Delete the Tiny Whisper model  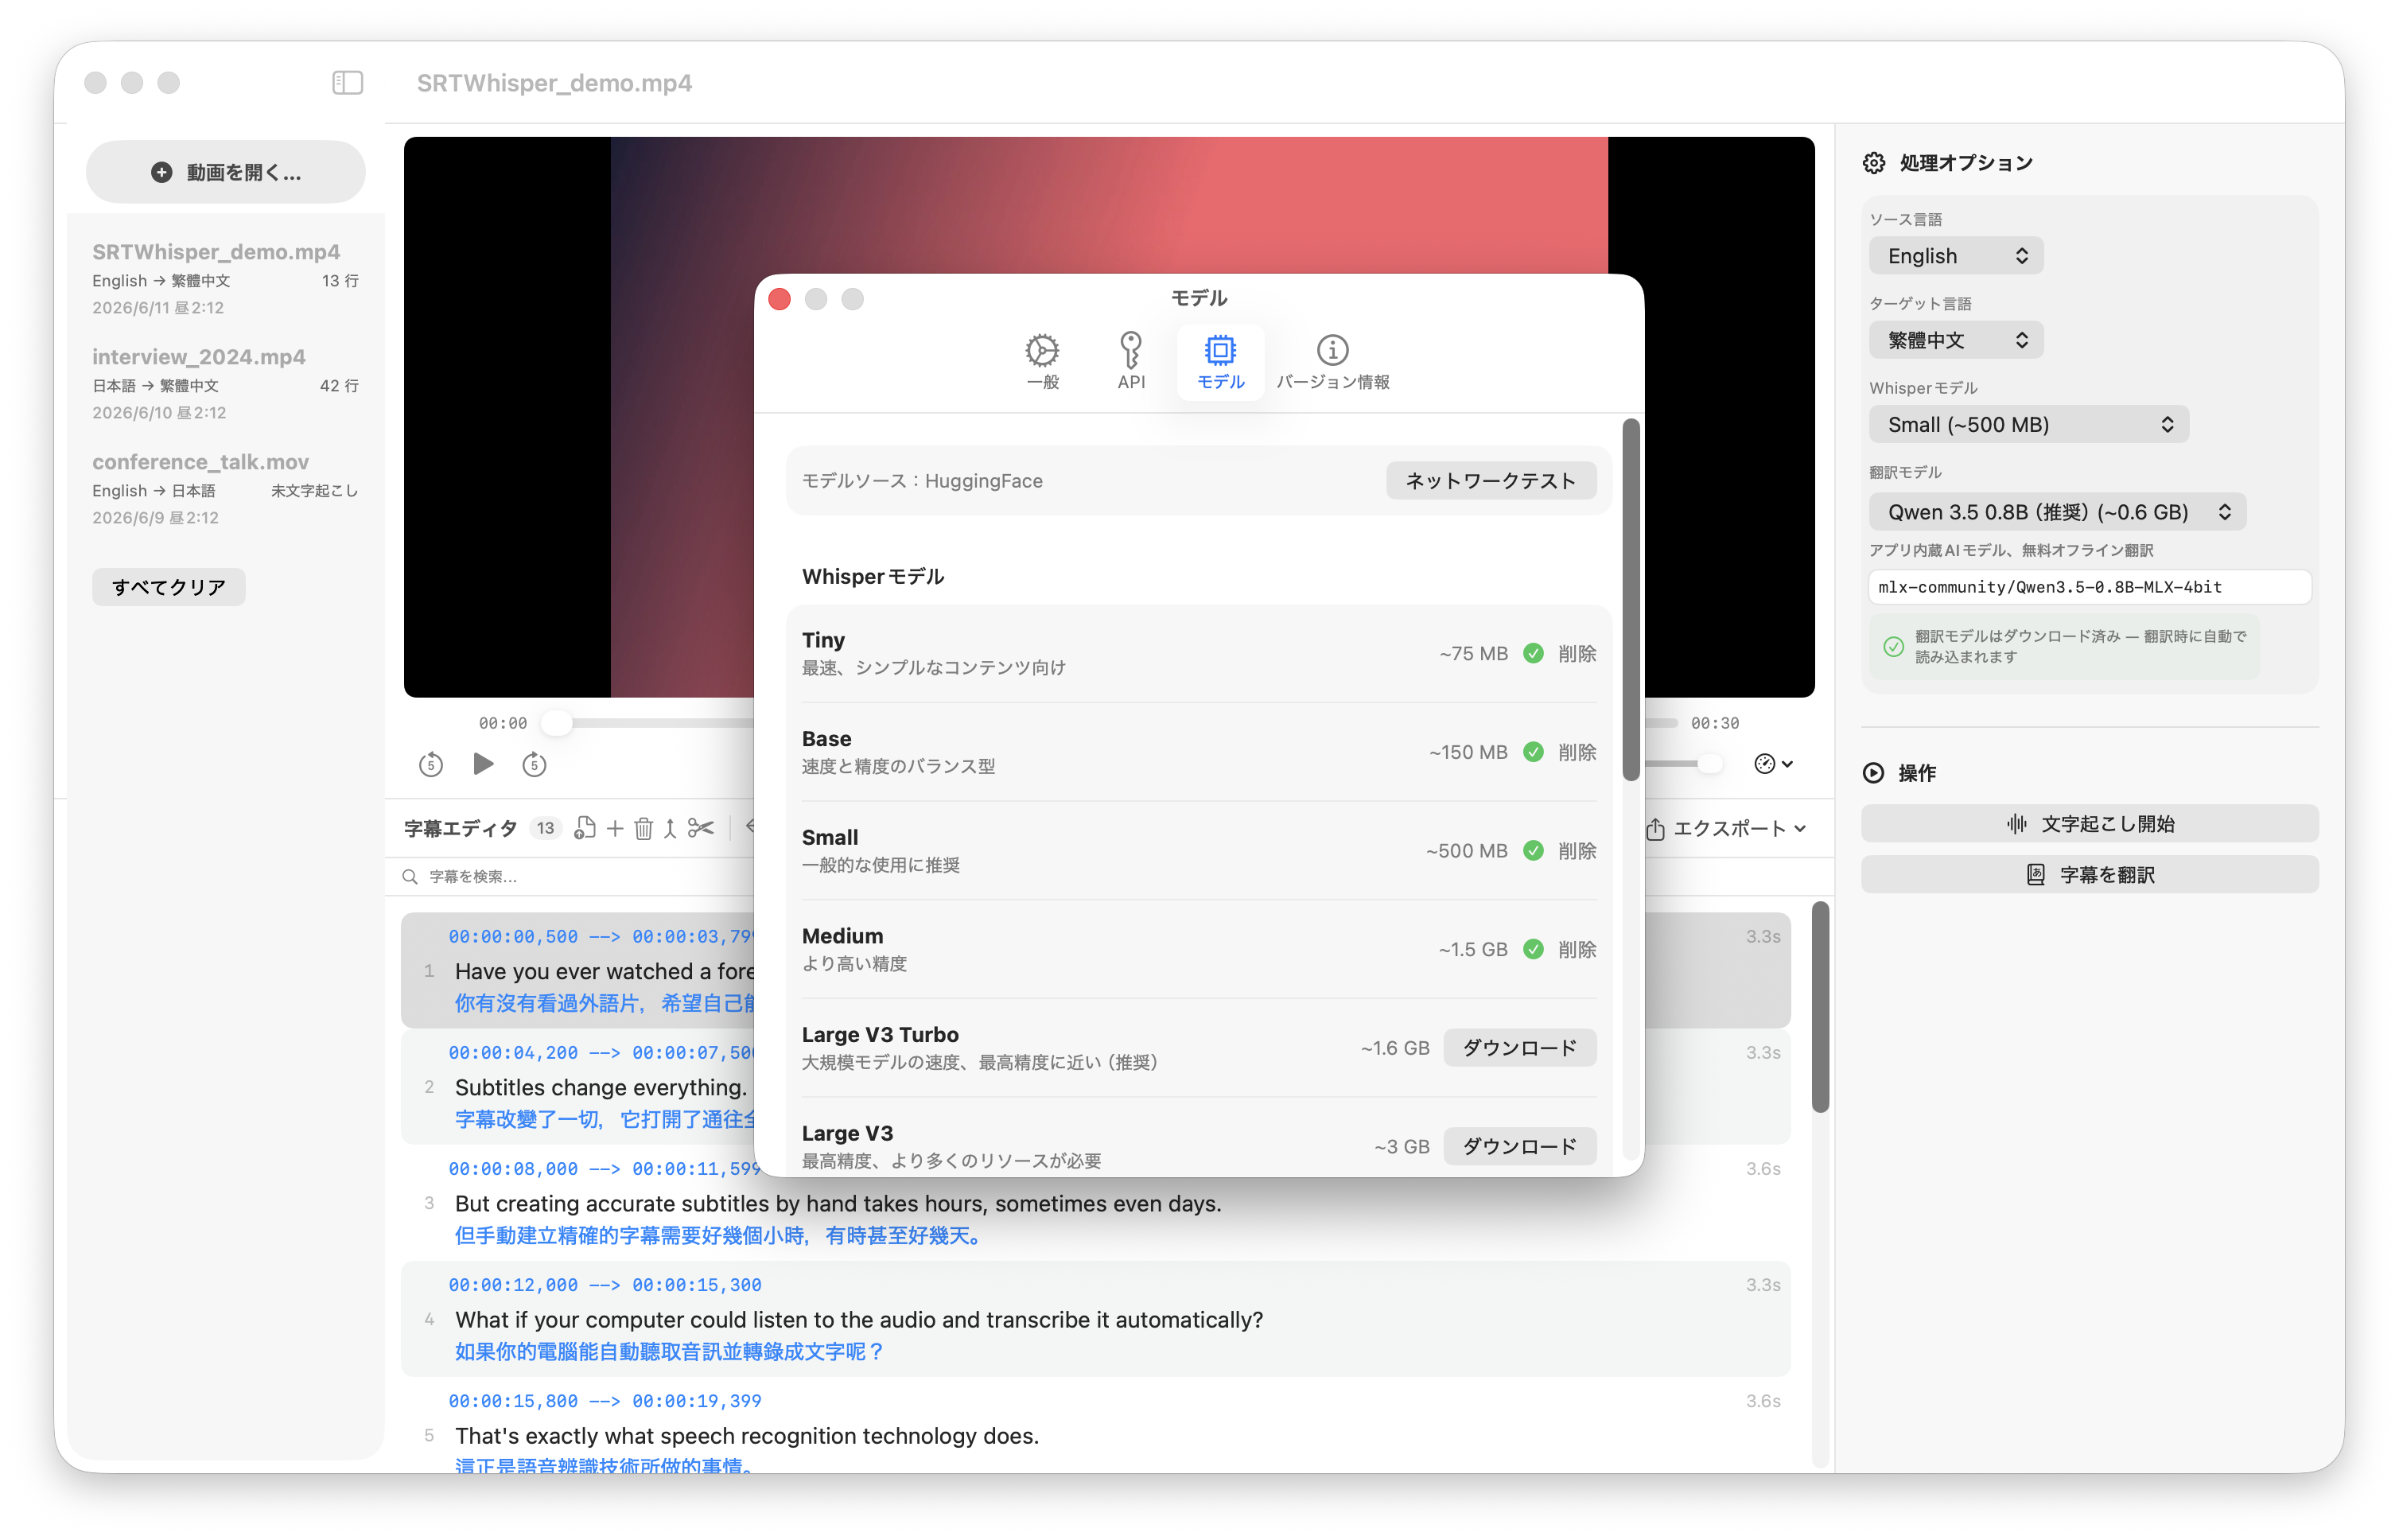click(1576, 654)
